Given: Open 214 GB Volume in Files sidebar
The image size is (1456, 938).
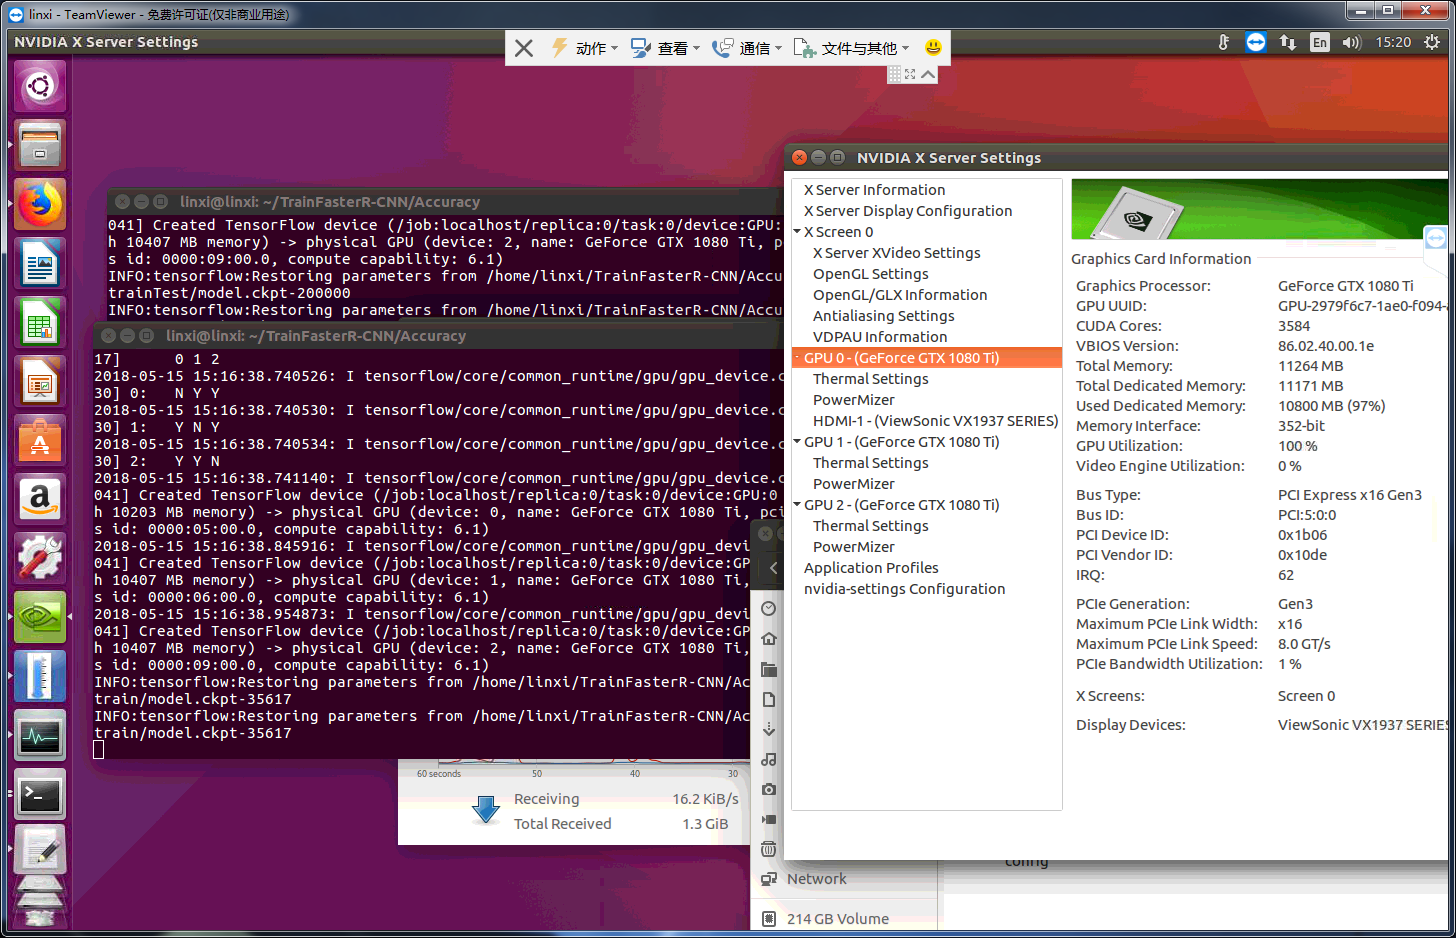Looking at the screenshot, I should [837, 919].
